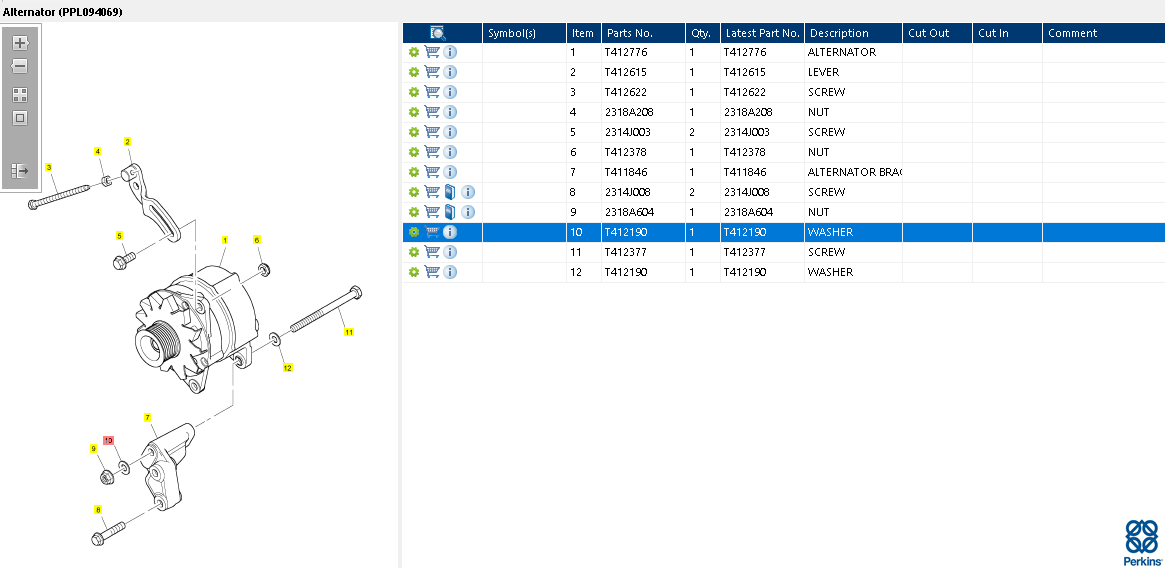Viewport: 1165px width, 568px height.
Task: Select callout 12 in the diagram
Action: [x=288, y=367]
